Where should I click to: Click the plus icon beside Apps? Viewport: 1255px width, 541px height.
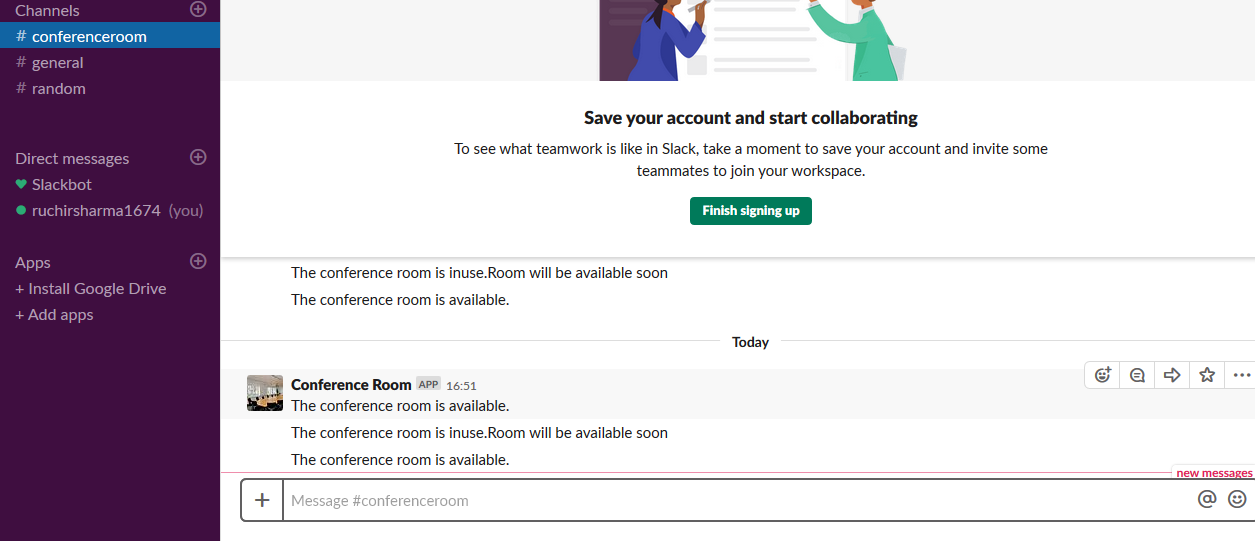198,261
